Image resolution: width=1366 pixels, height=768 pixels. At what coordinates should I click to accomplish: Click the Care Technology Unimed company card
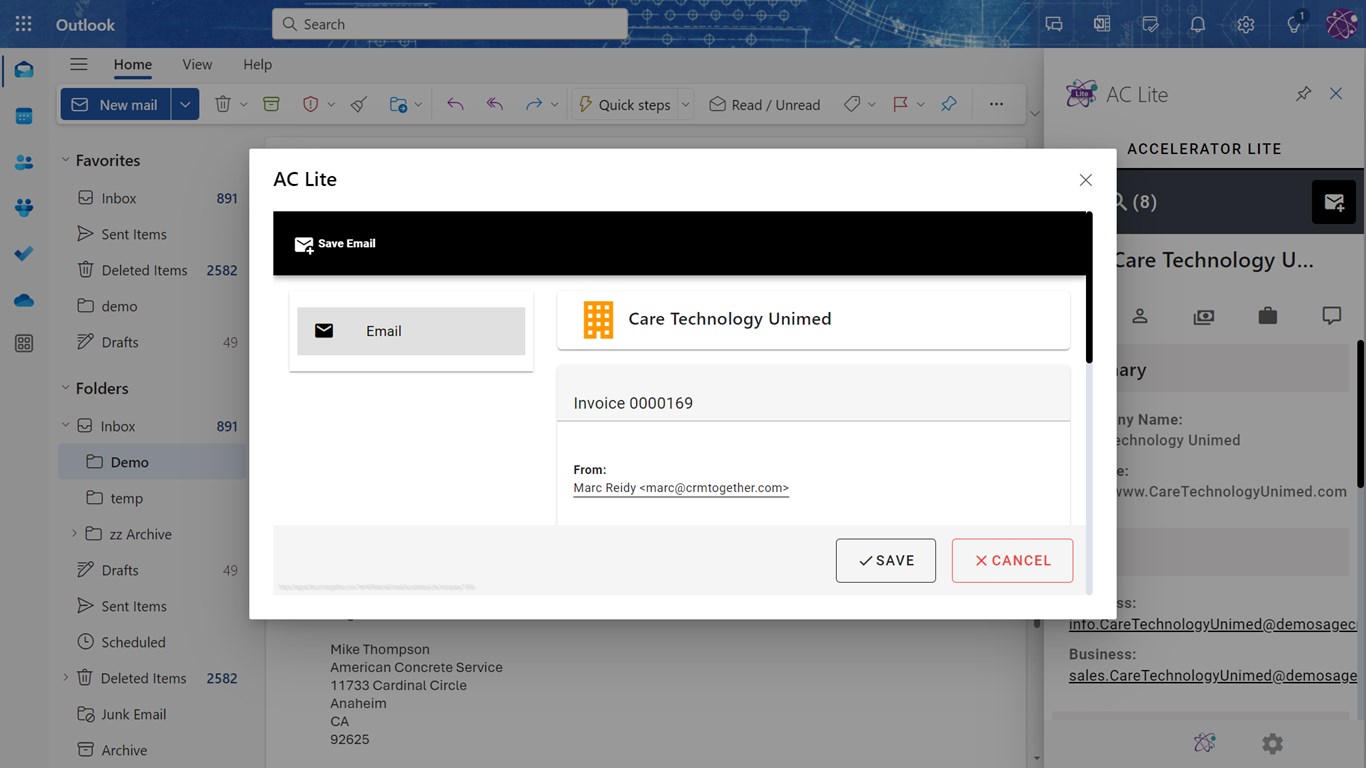click(813, 319)
